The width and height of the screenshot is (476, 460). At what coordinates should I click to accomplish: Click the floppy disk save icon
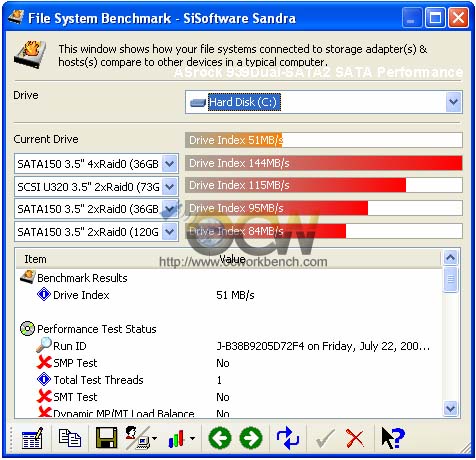pos(106,438)
